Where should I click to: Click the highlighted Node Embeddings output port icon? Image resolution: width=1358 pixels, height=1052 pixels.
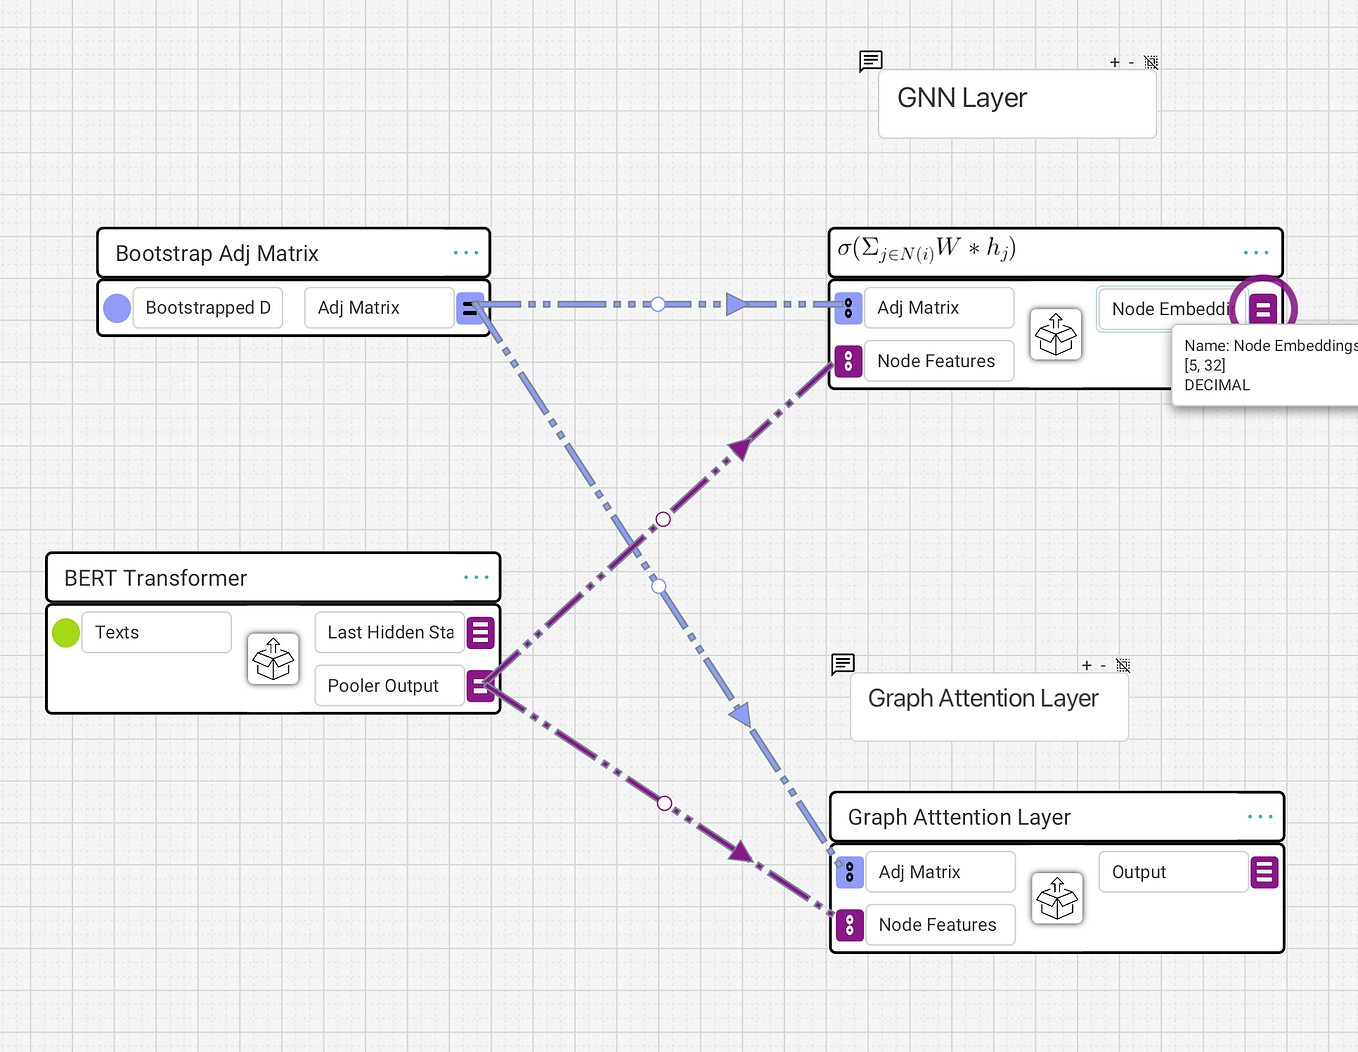[x=1263, y=308]
